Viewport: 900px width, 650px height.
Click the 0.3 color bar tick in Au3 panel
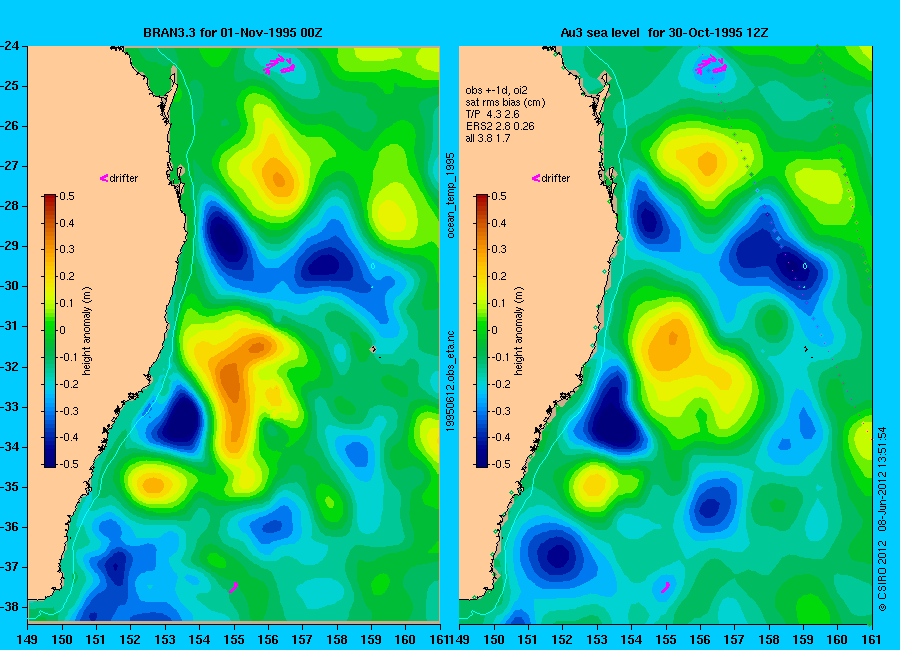(499, 249)
